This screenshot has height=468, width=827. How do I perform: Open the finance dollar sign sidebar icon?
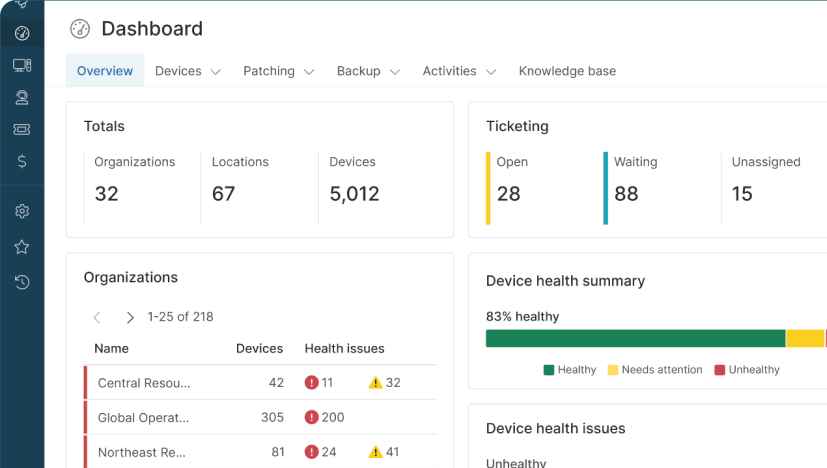tap(22, 161)
